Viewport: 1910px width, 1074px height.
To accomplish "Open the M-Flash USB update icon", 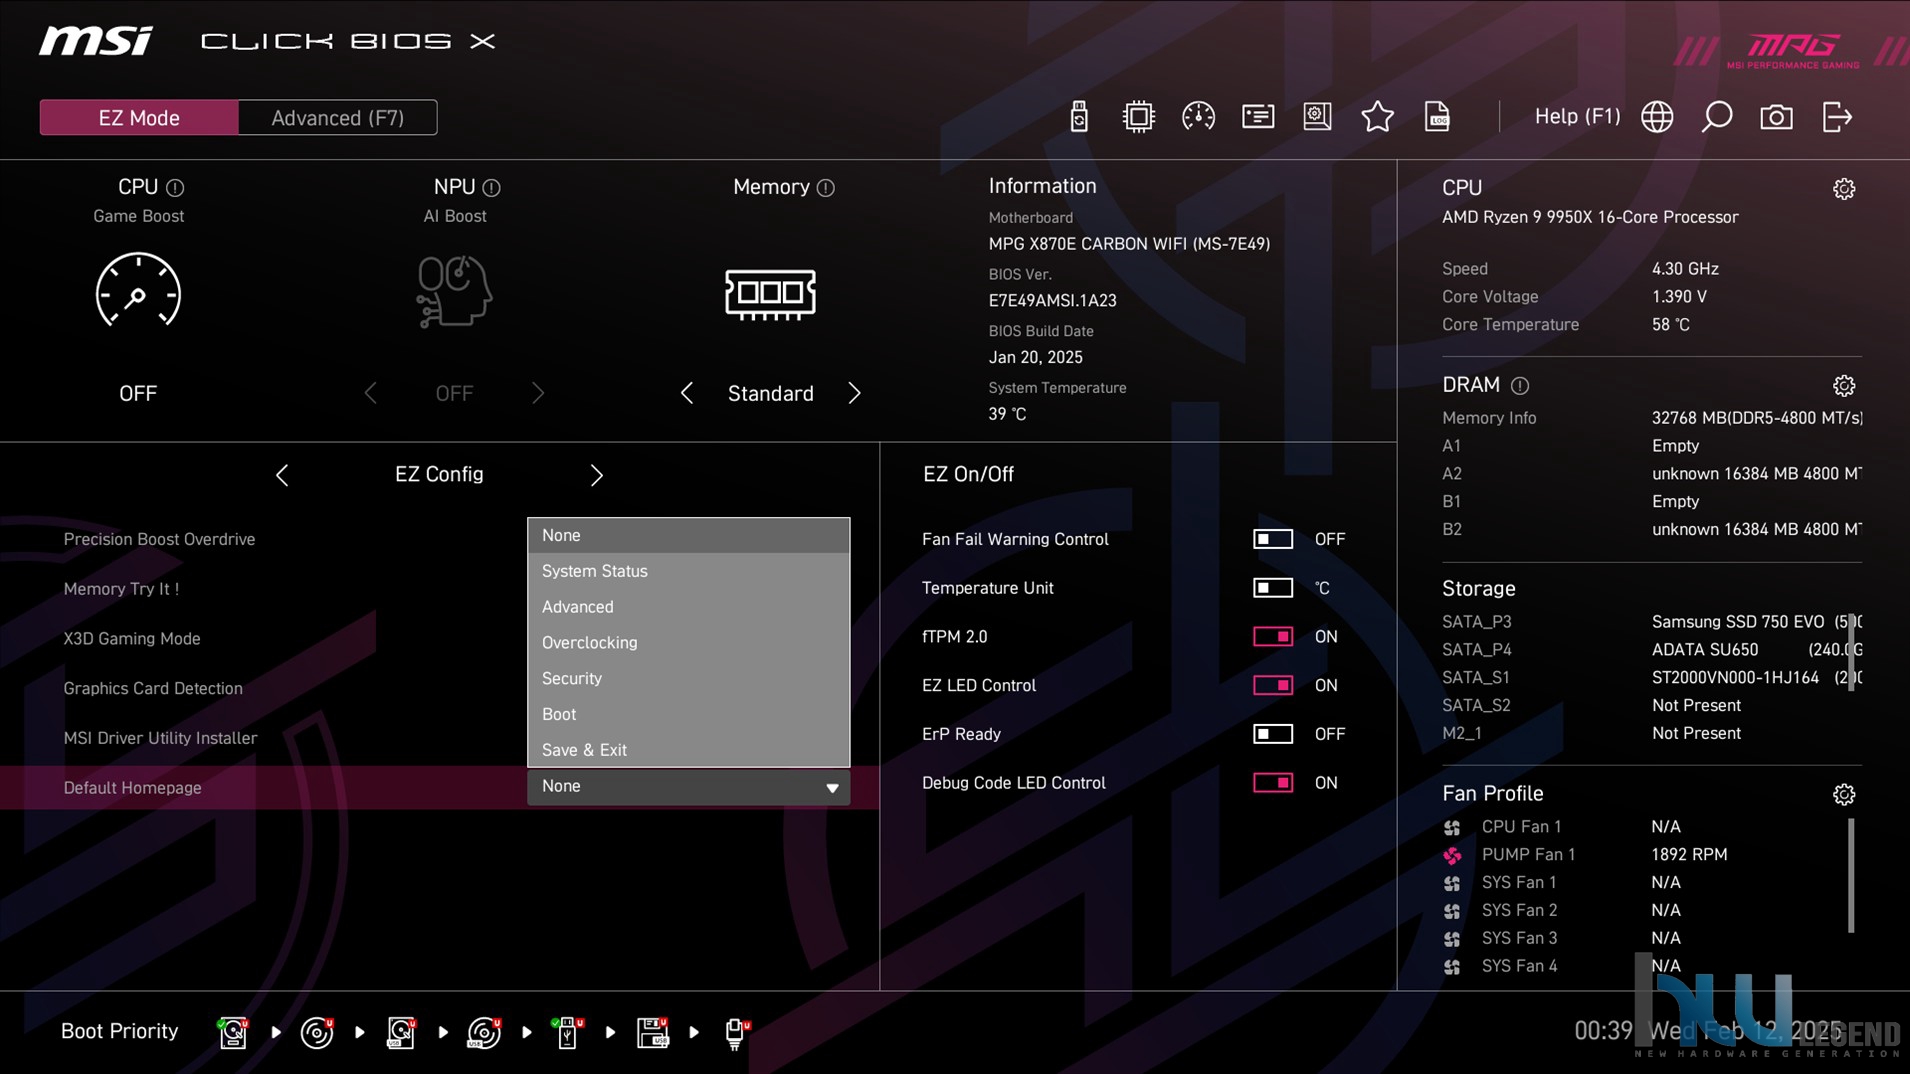I will (x=1078, y=117).
